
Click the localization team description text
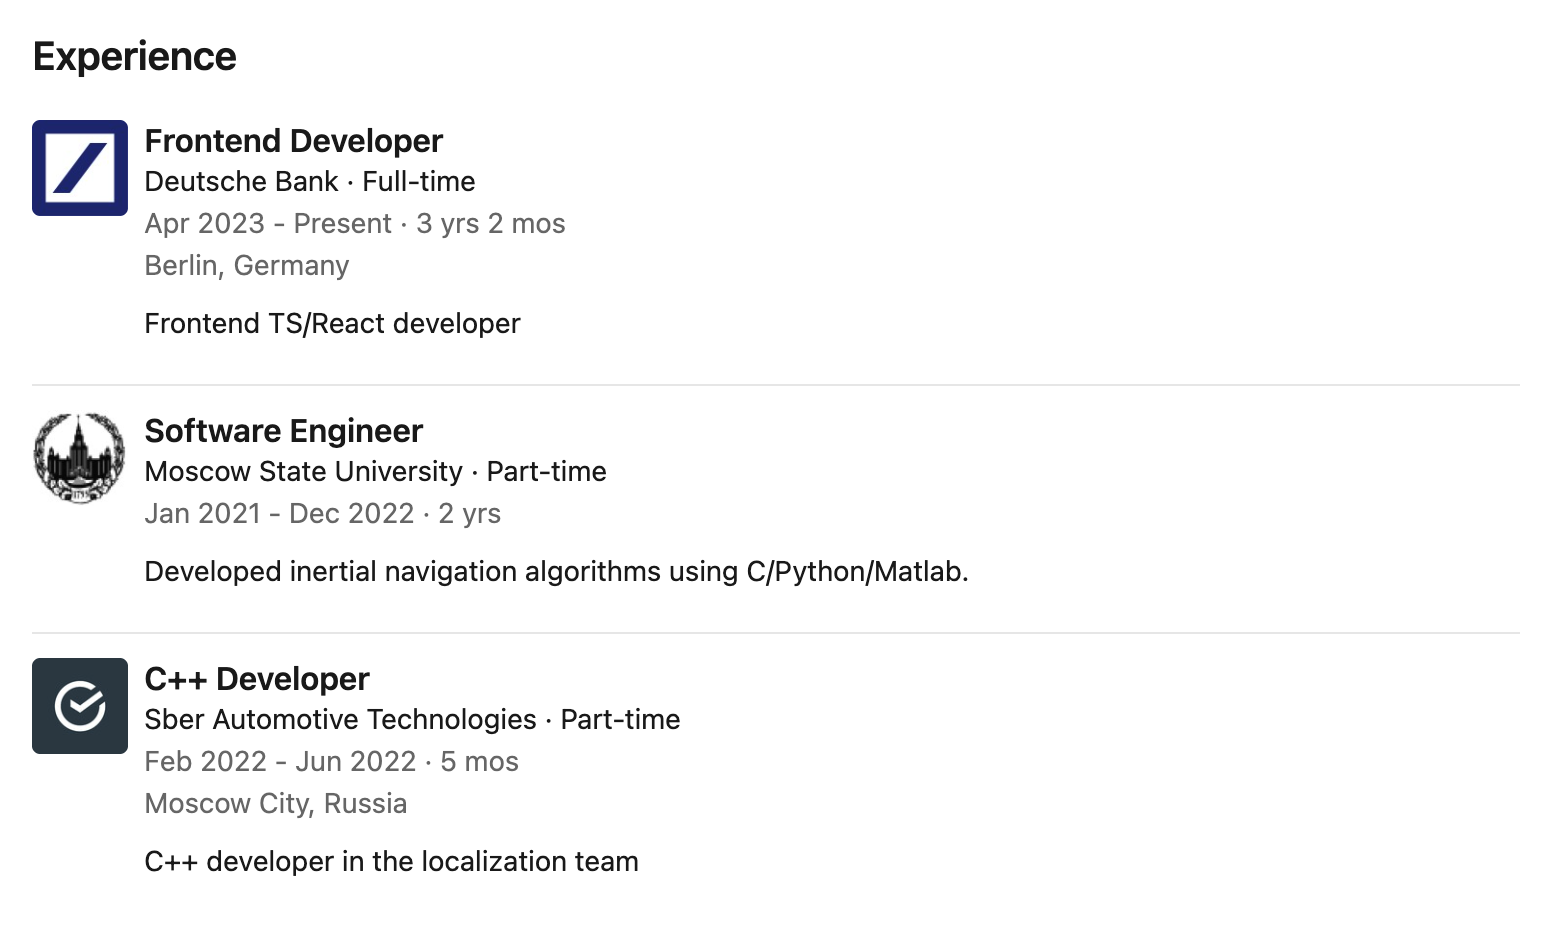tap(391, 862)
